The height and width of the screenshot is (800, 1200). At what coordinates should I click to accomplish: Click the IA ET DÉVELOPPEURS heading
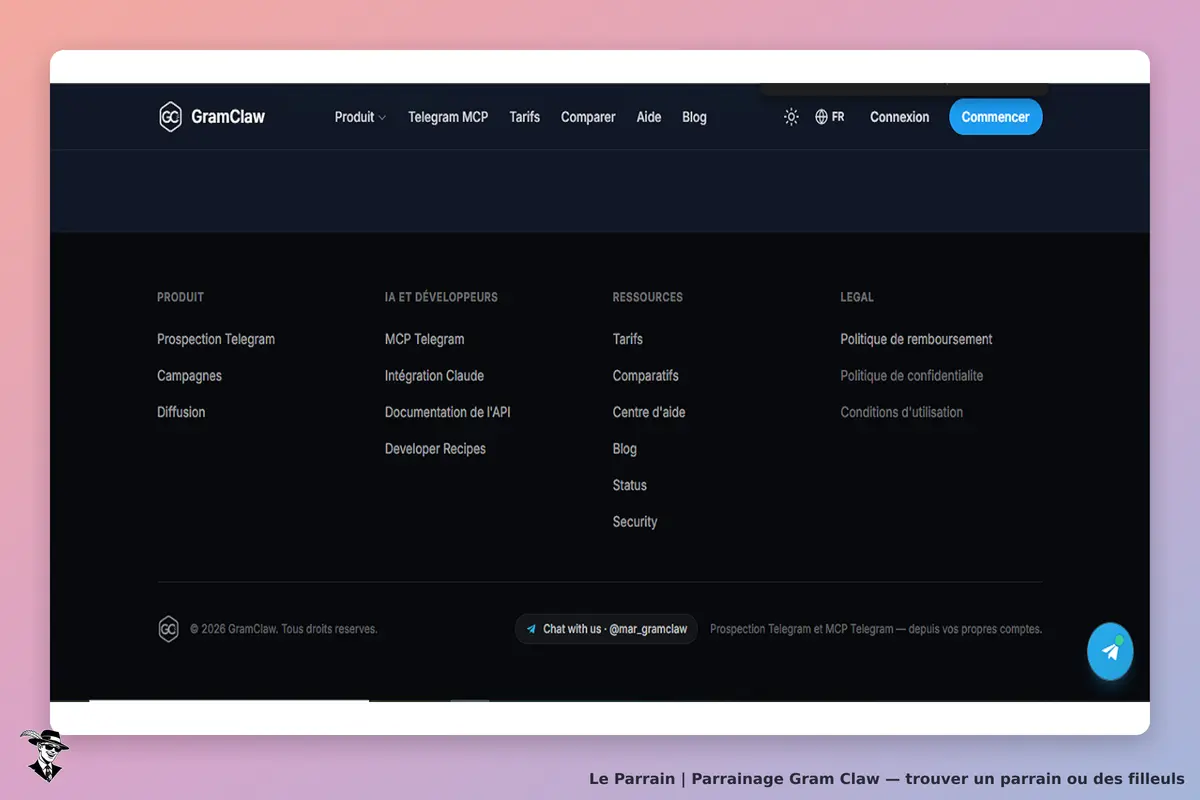coord(441,297)
